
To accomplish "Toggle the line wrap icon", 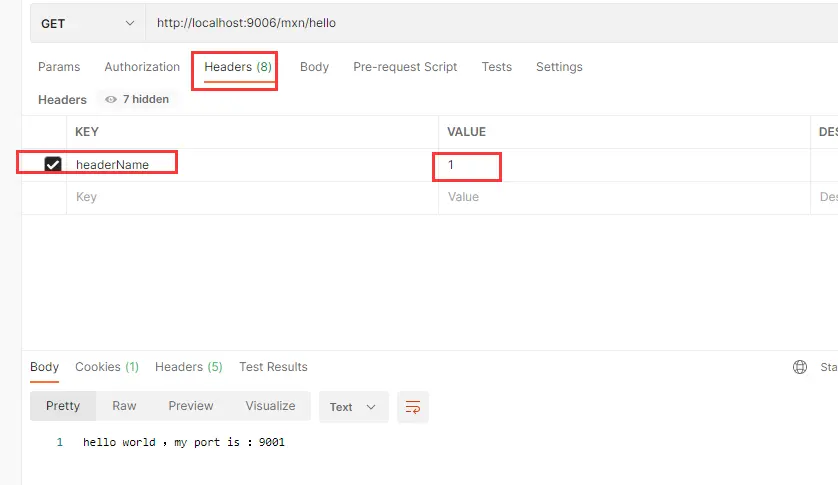I will click(413, 407).
